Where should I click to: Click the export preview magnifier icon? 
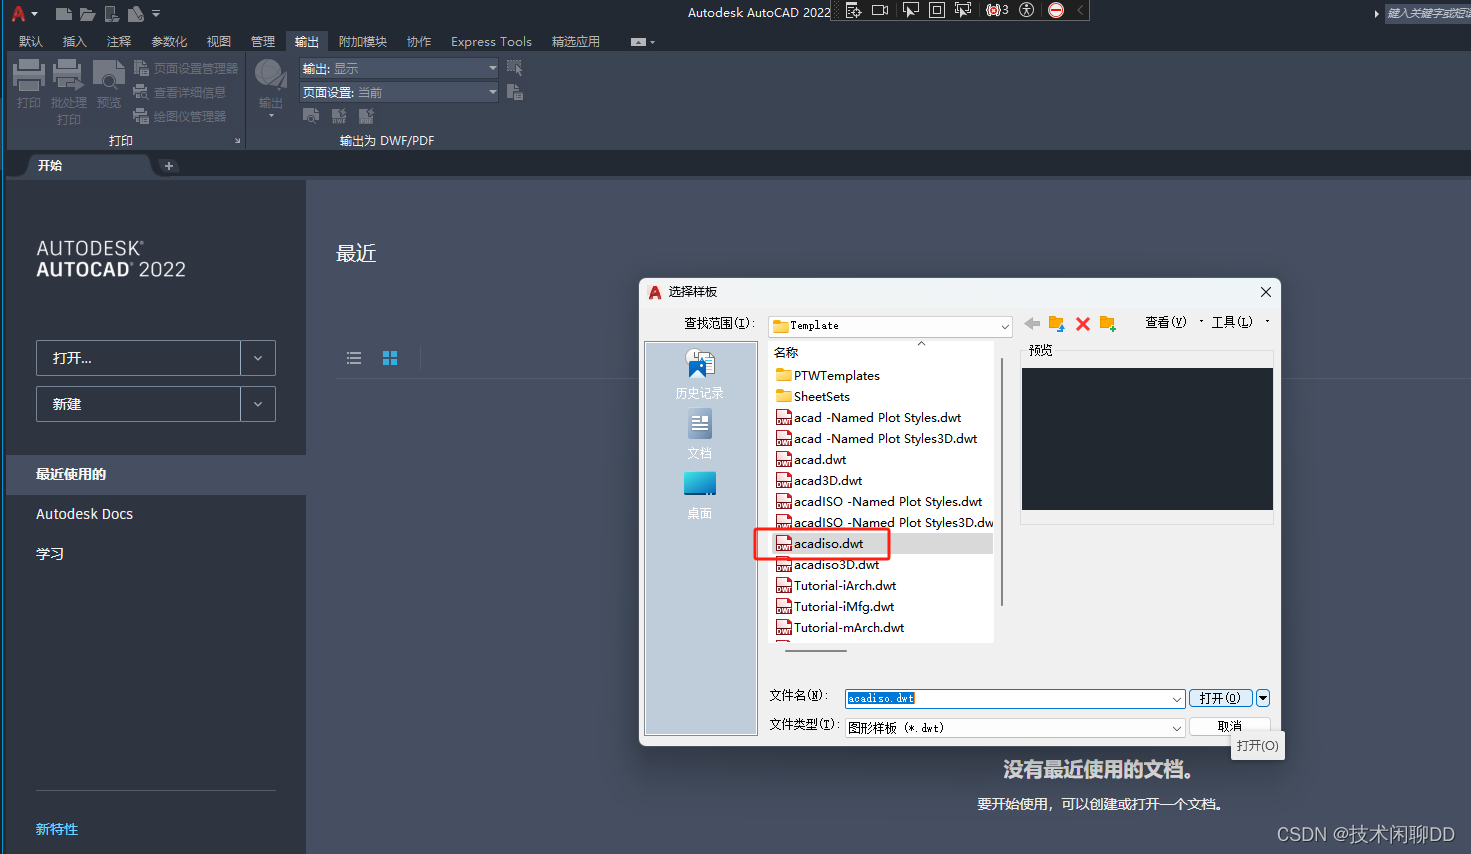click(311, 116)
